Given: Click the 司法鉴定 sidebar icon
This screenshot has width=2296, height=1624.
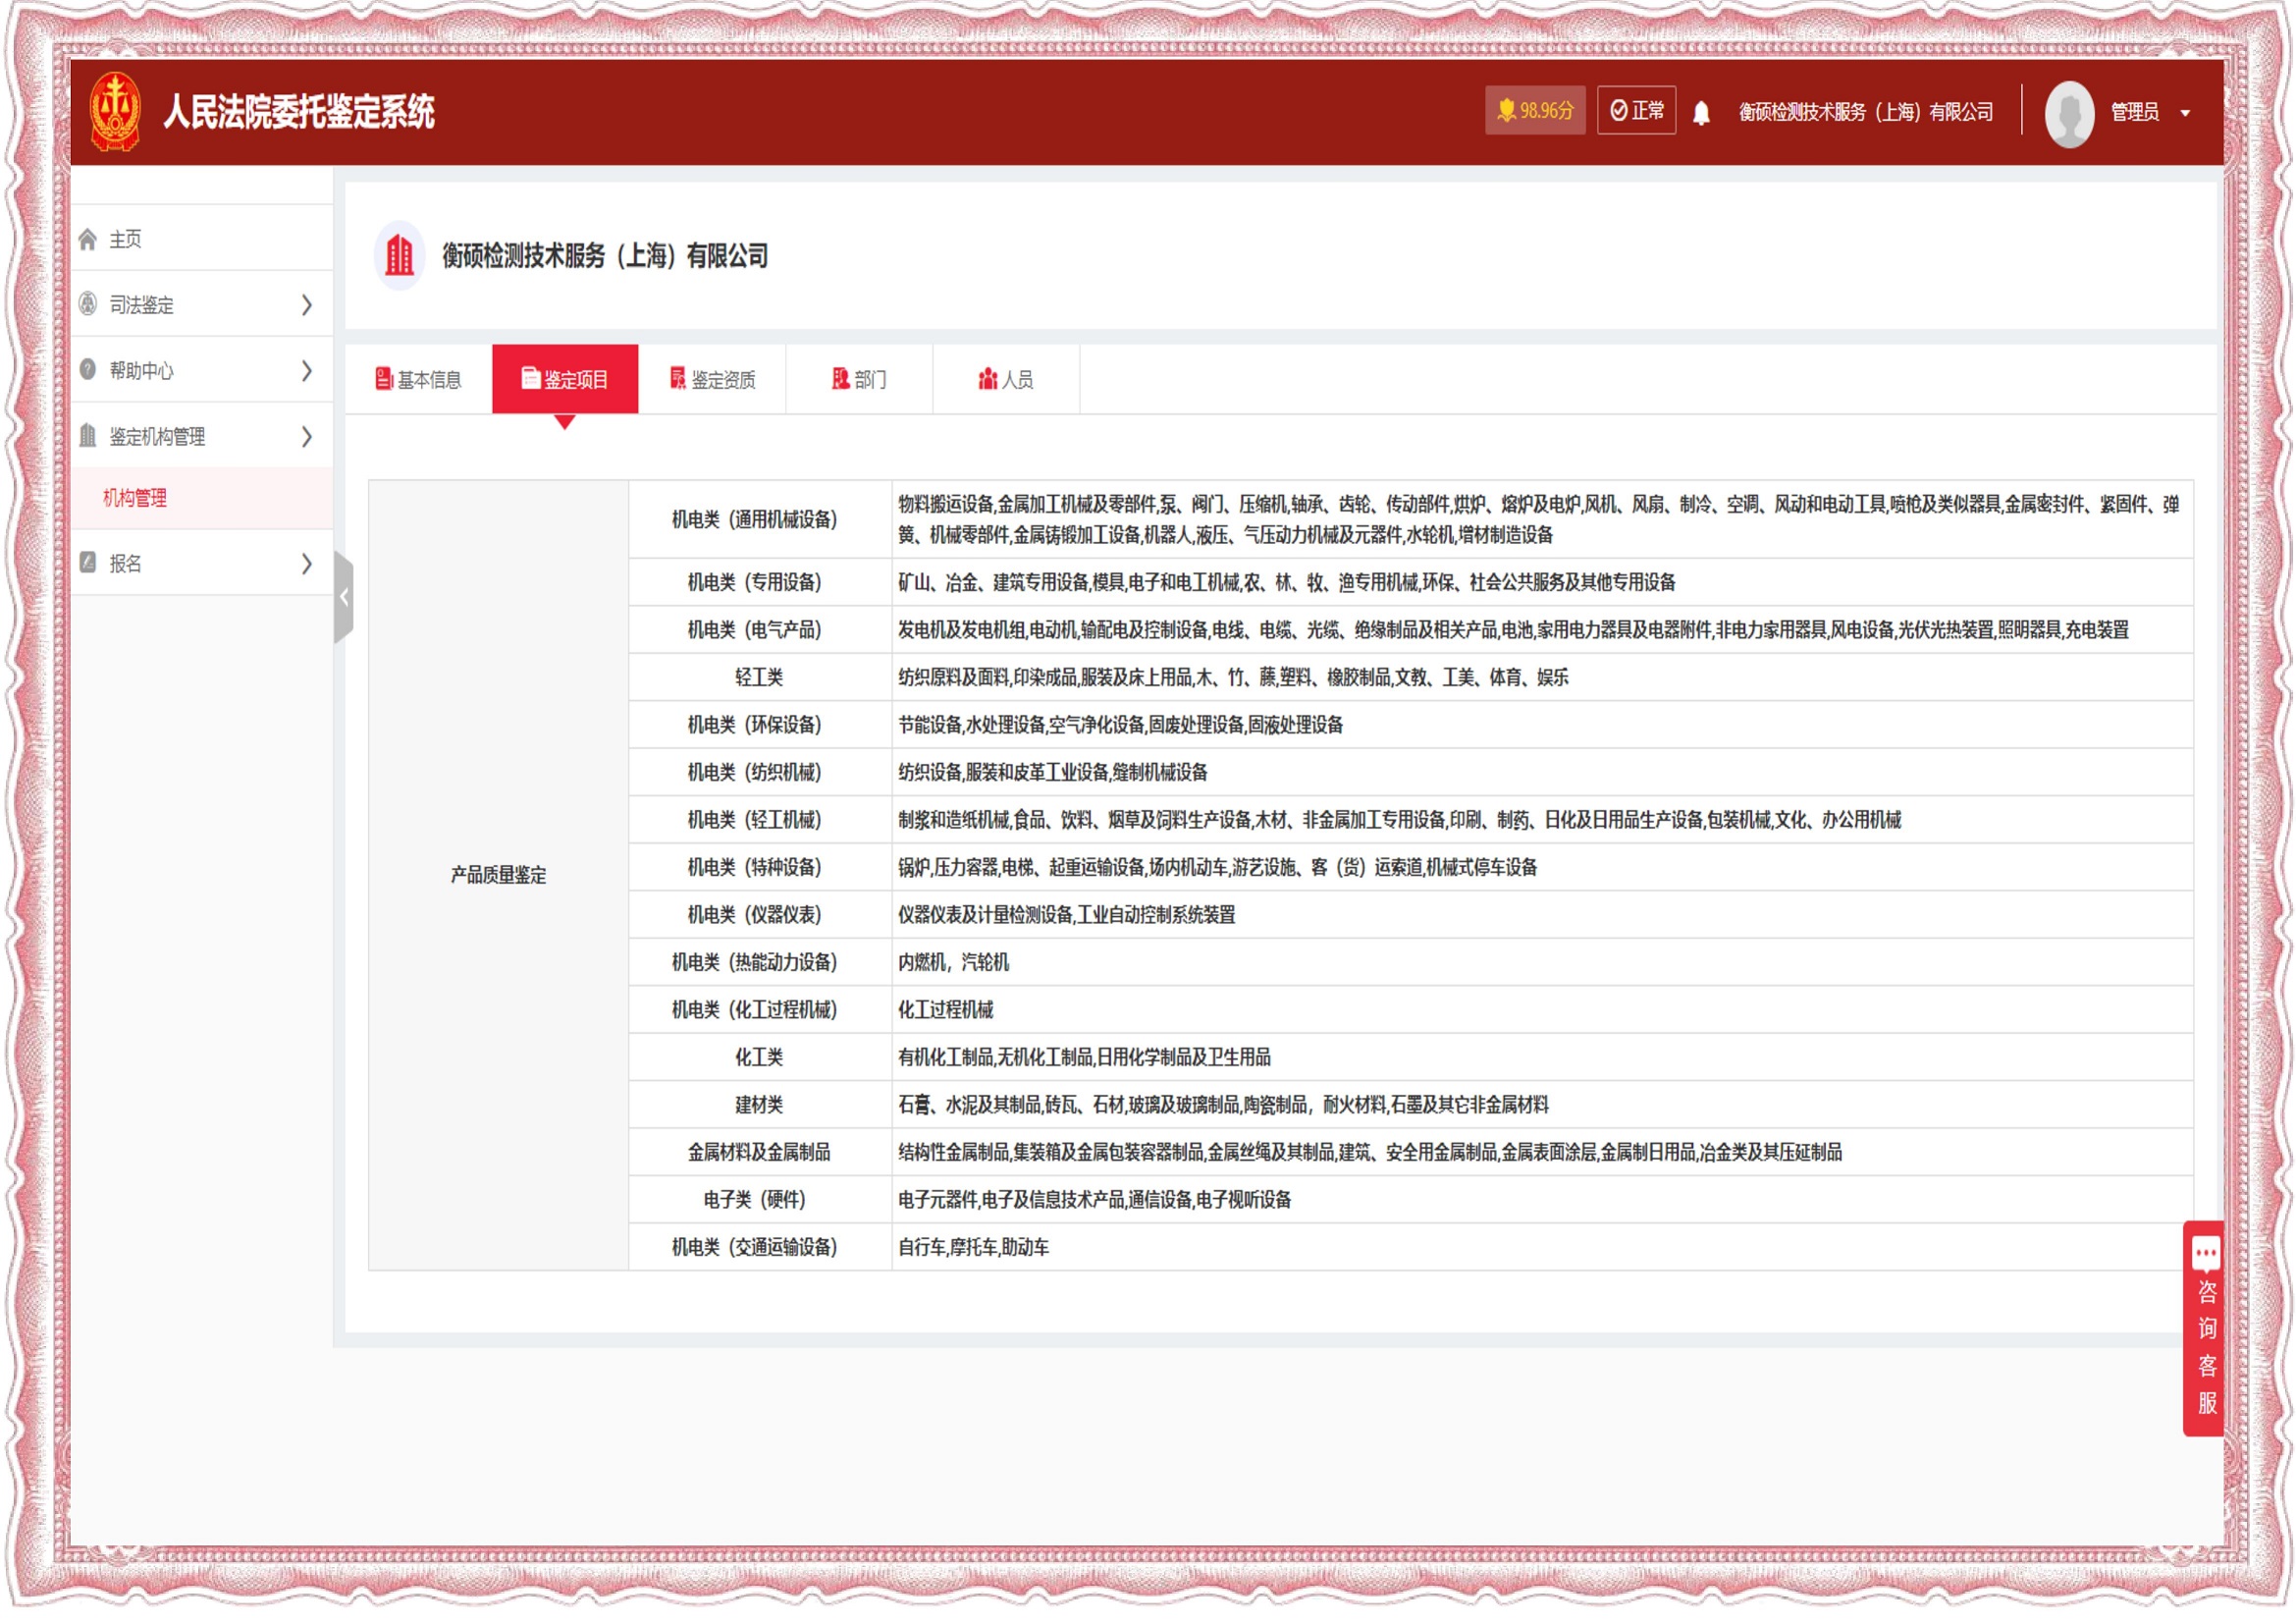Looking at the screenshot, I should click(x=88, y=304).
